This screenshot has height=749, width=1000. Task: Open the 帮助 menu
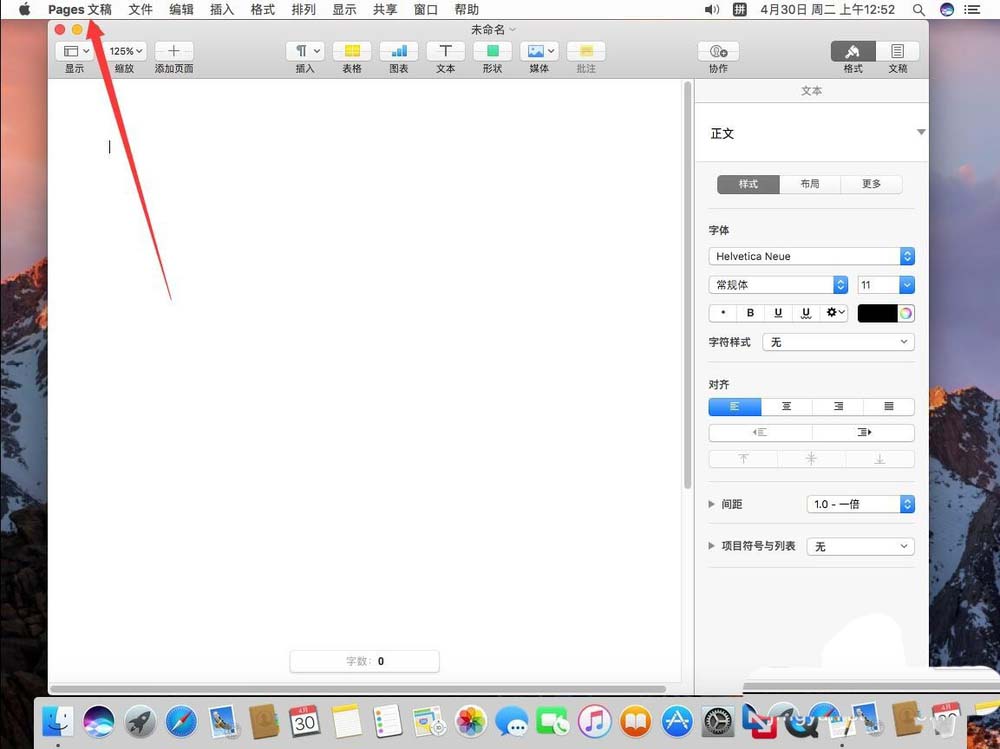pyautogui.click(x=466, y=10)
